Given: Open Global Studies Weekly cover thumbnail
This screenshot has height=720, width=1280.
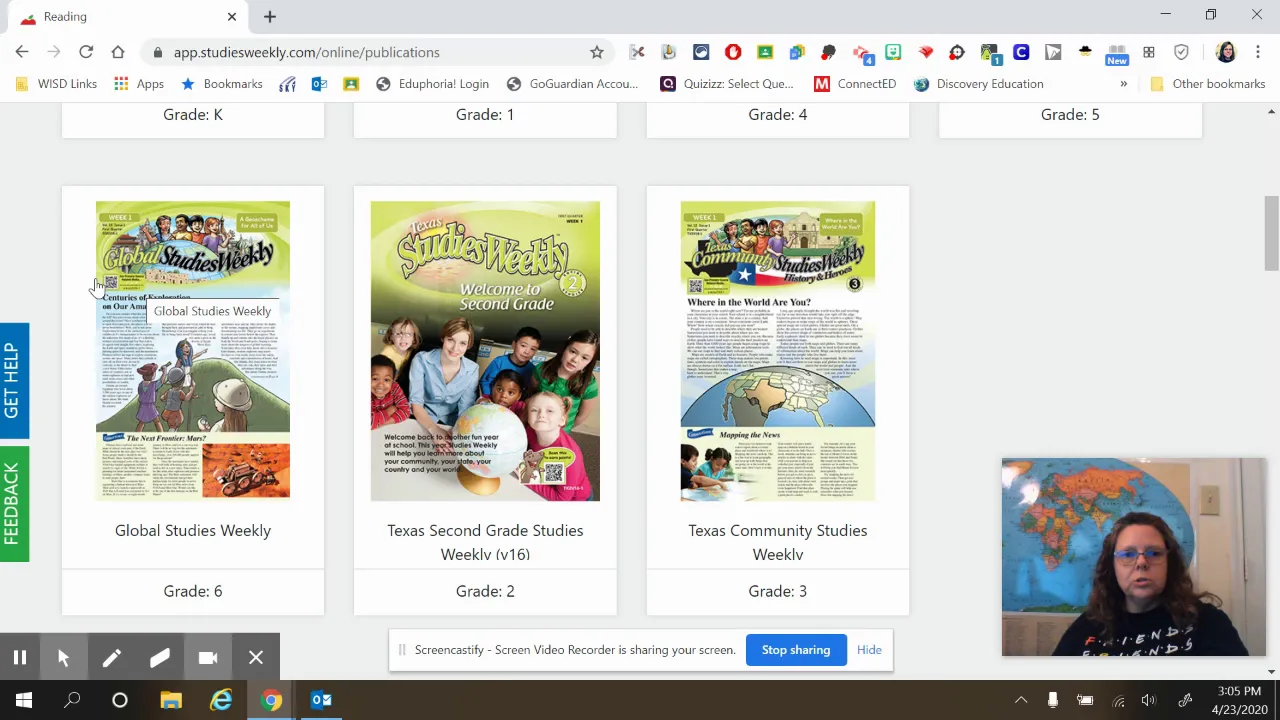Looking at the screenshot, I should click(x=193, y=350).
